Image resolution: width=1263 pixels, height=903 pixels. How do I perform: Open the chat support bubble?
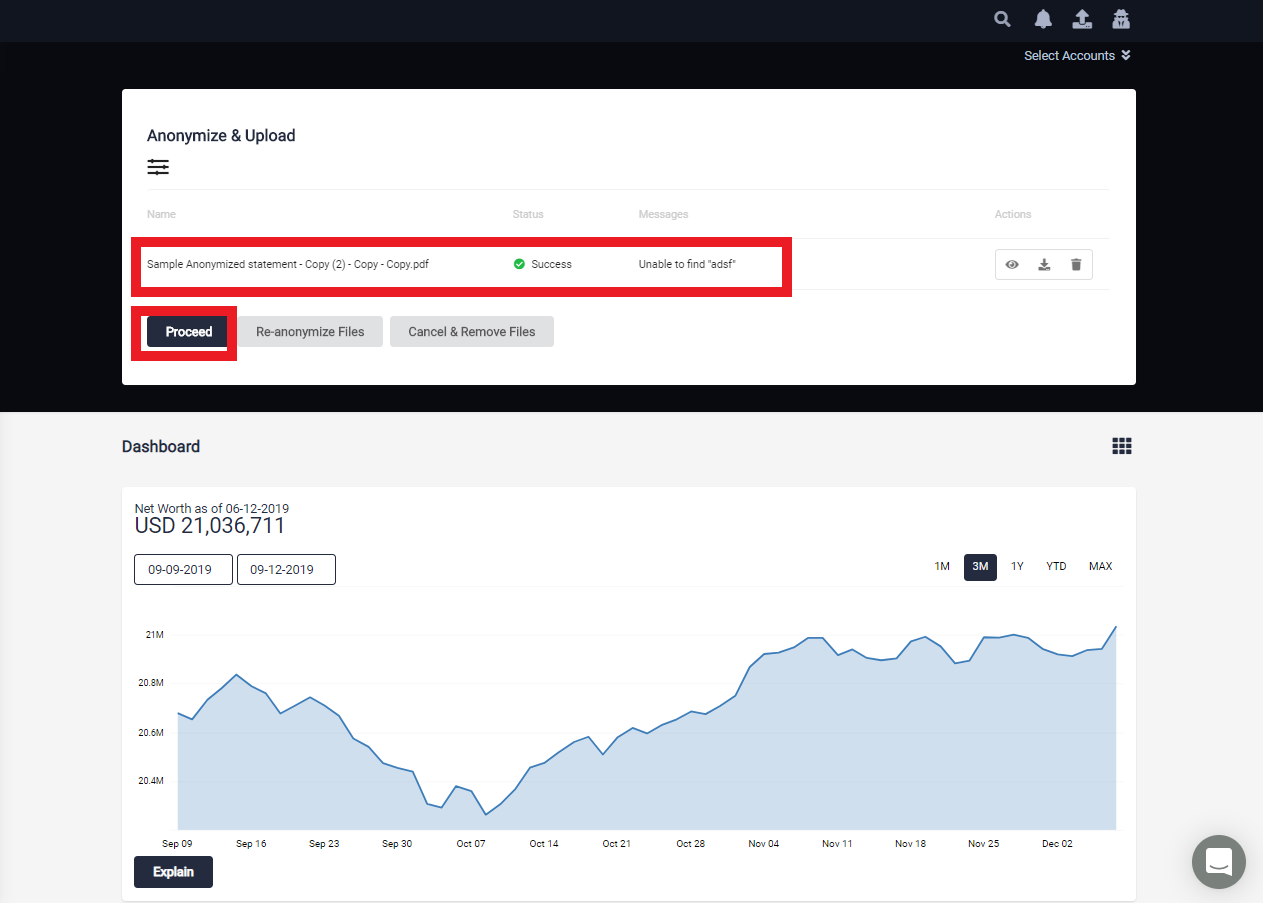1219,862
